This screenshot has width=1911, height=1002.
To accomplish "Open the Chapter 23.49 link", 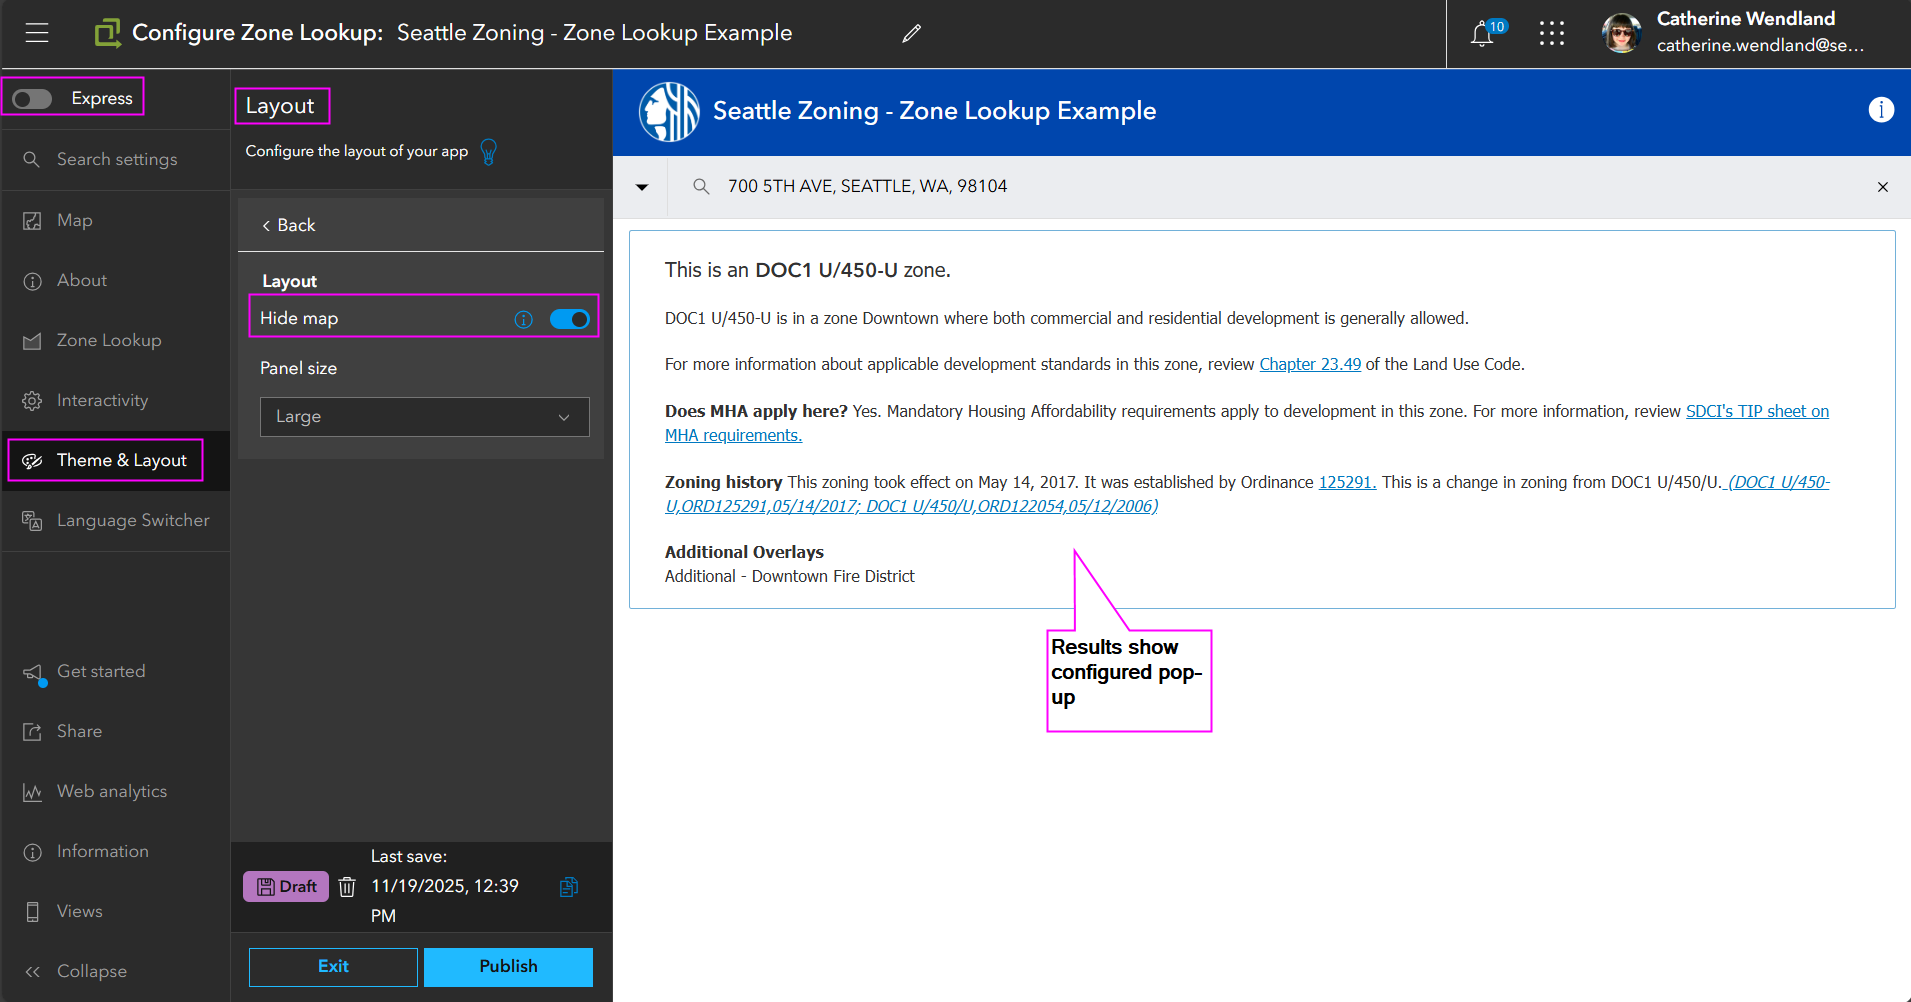I will click(x=1309, y=364).
